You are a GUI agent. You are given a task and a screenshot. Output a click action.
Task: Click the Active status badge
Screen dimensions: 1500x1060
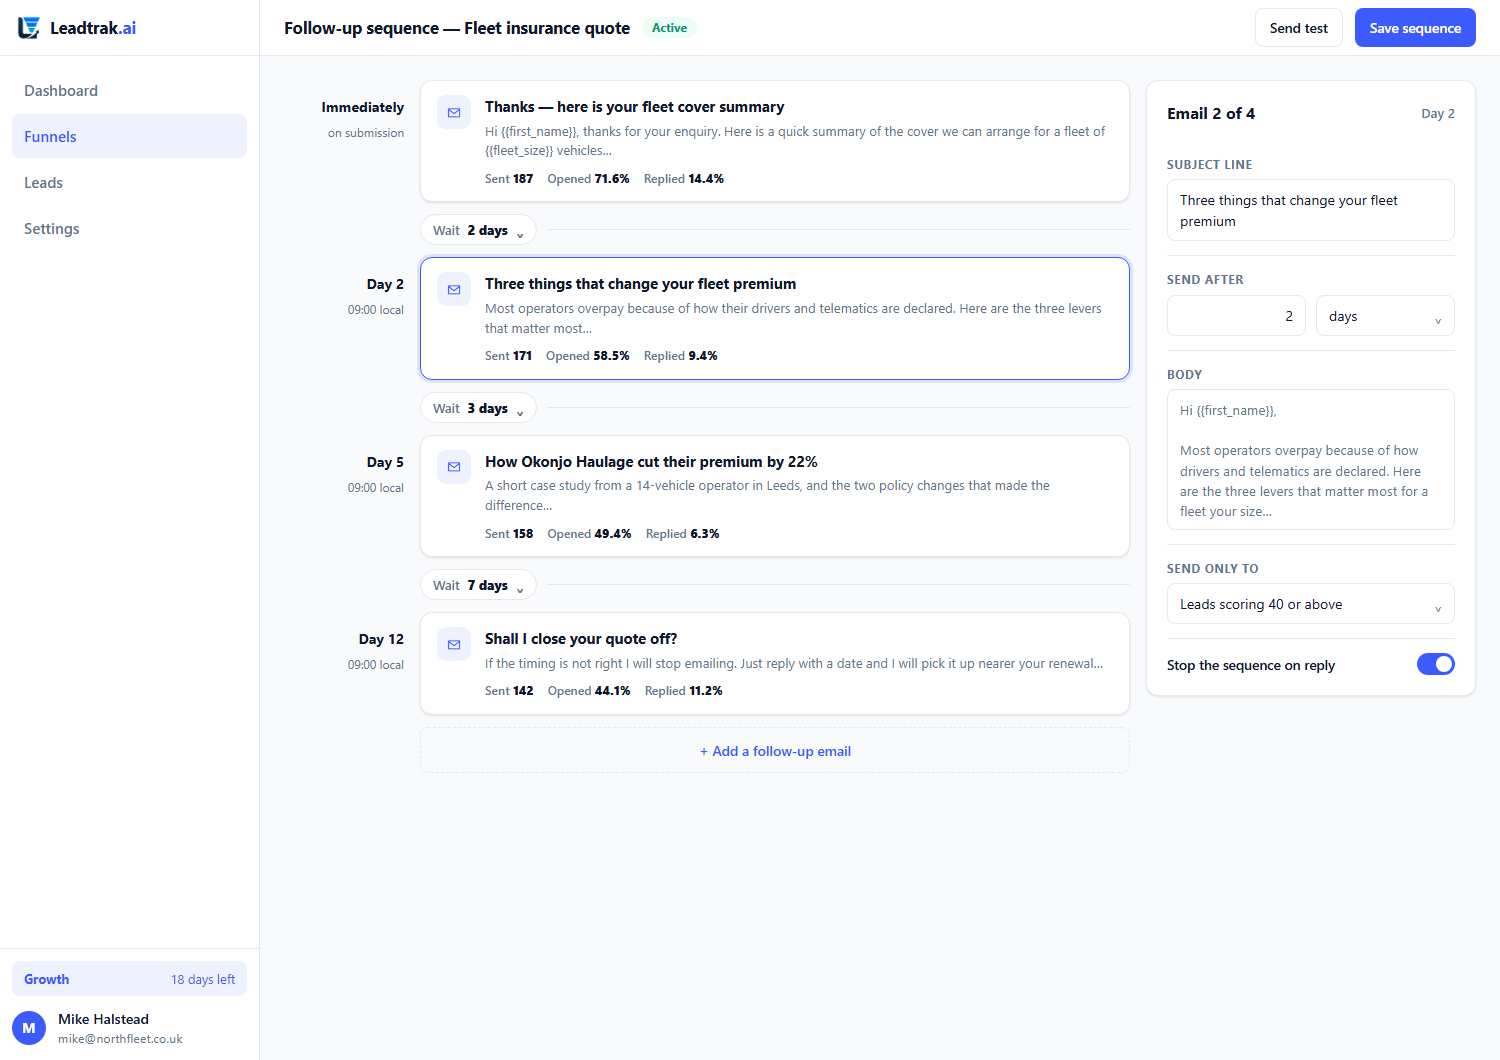(x=669, y=28)
